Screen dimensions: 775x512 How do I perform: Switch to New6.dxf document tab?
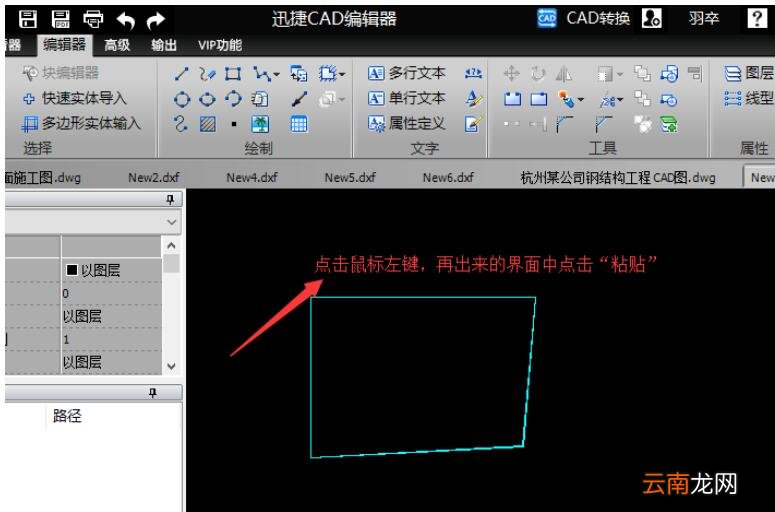448,177
